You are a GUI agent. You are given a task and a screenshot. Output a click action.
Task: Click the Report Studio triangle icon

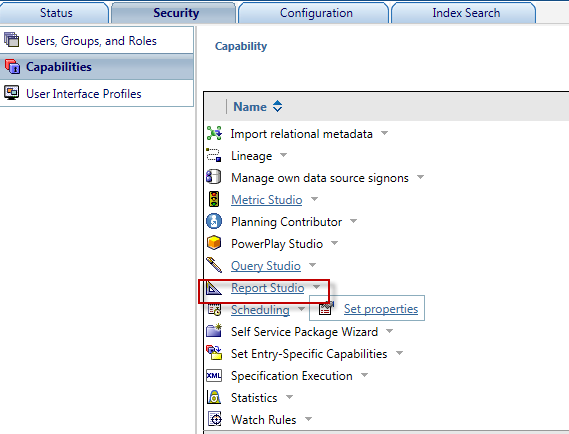pos(213,288)
